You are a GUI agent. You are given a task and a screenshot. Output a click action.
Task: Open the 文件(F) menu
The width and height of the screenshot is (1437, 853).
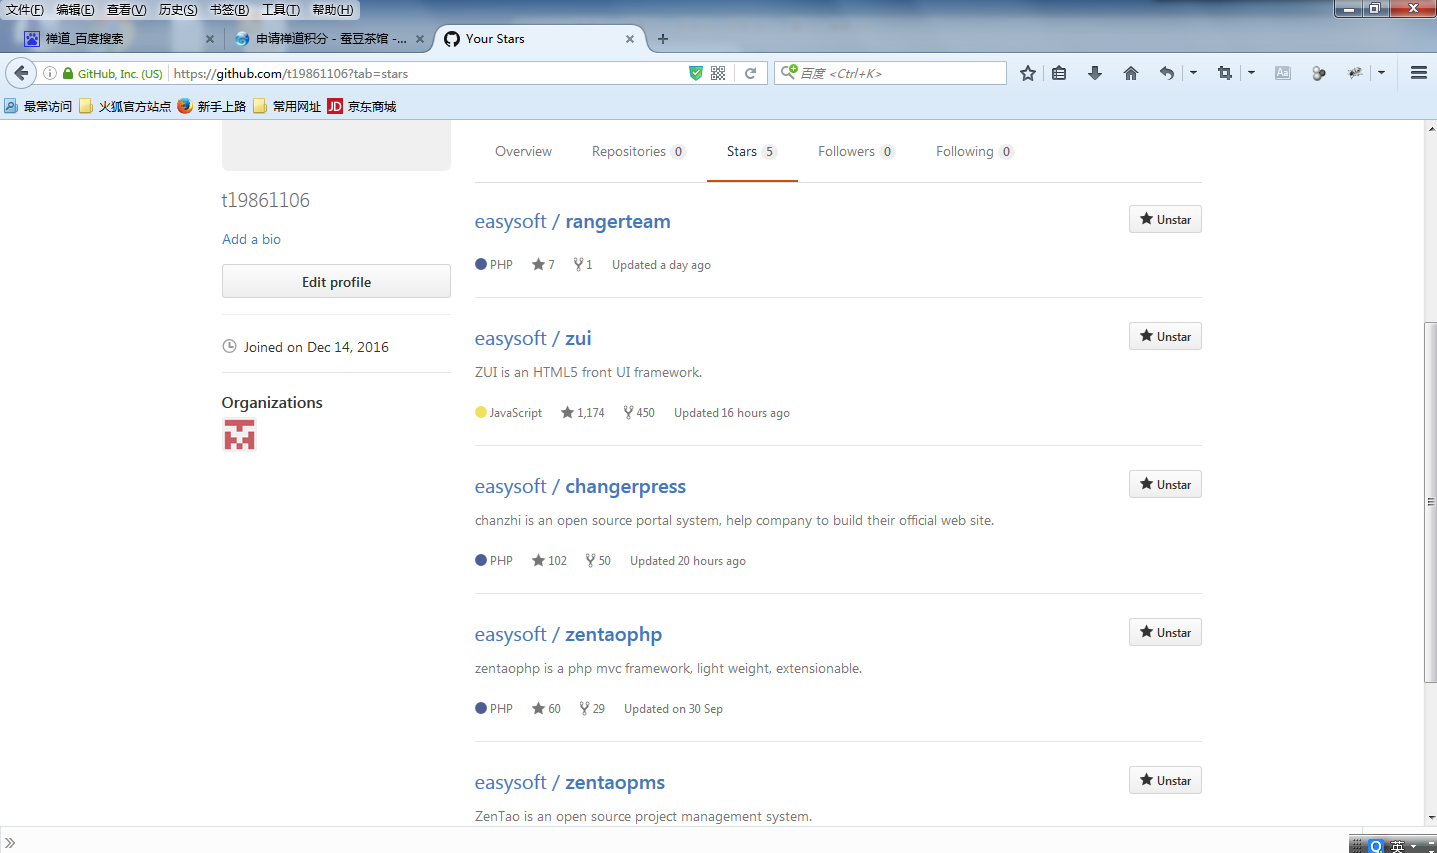click(25, 10)
